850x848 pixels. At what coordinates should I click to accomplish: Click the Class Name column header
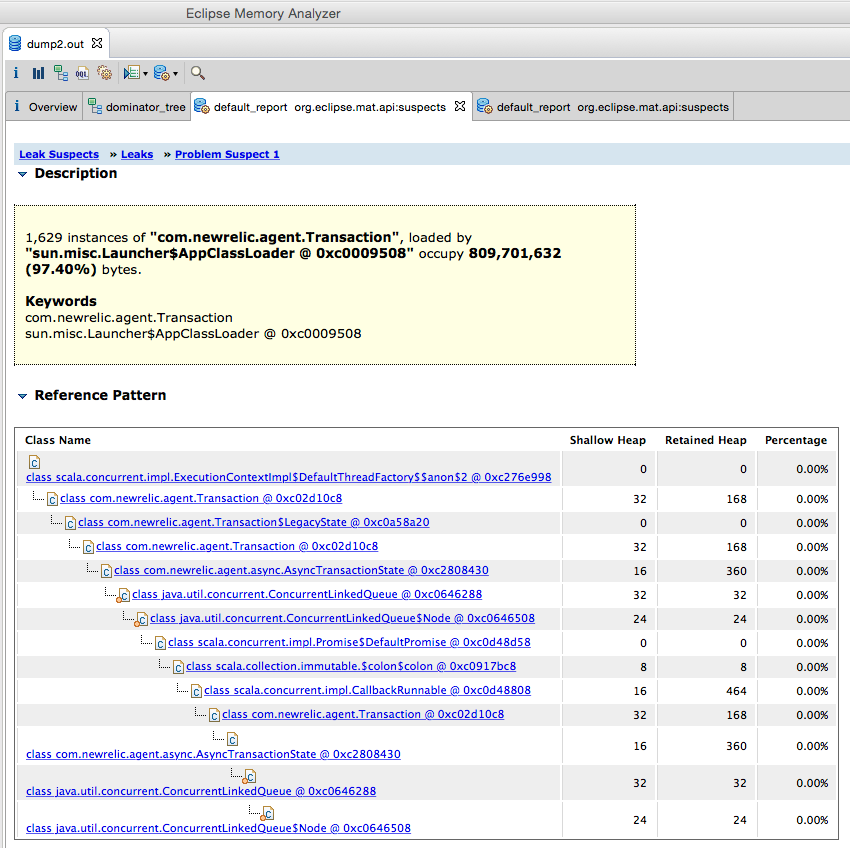click(x=58, y=440)
